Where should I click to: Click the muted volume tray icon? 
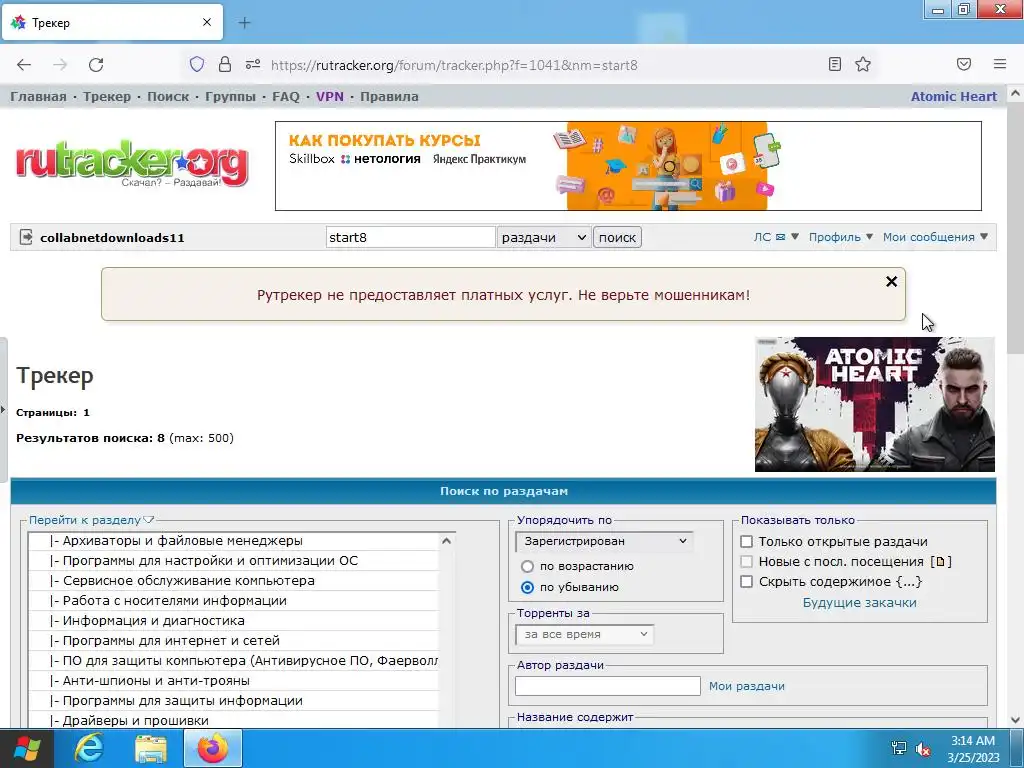923,748
